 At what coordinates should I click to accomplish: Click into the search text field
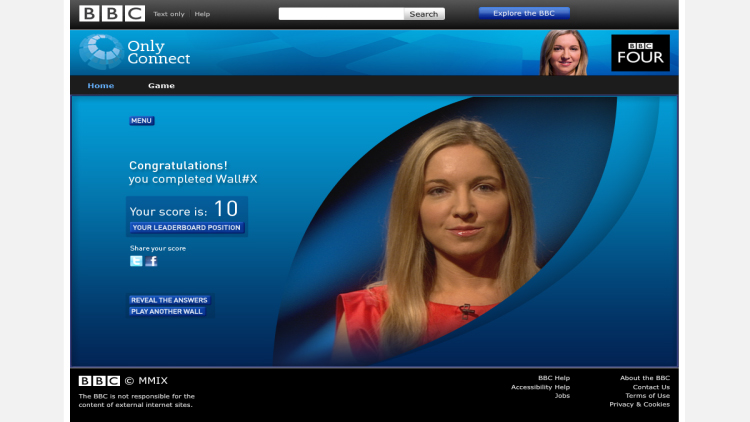[x=342, y=14]
